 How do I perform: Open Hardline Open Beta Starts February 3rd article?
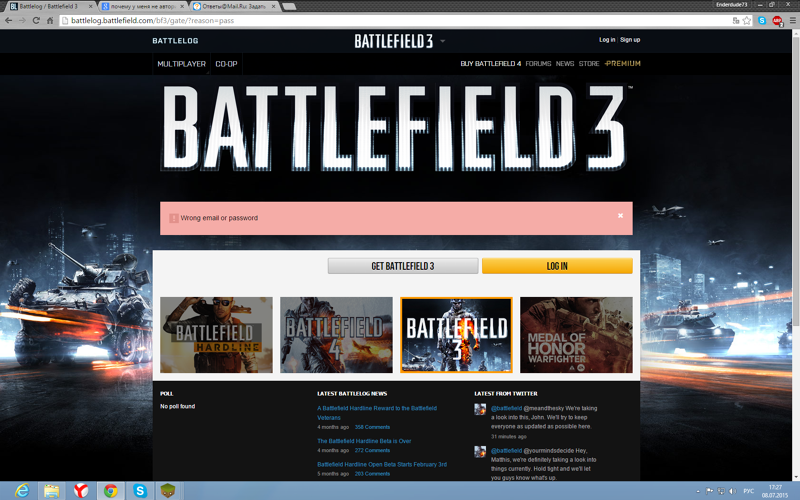coord(382,464)
